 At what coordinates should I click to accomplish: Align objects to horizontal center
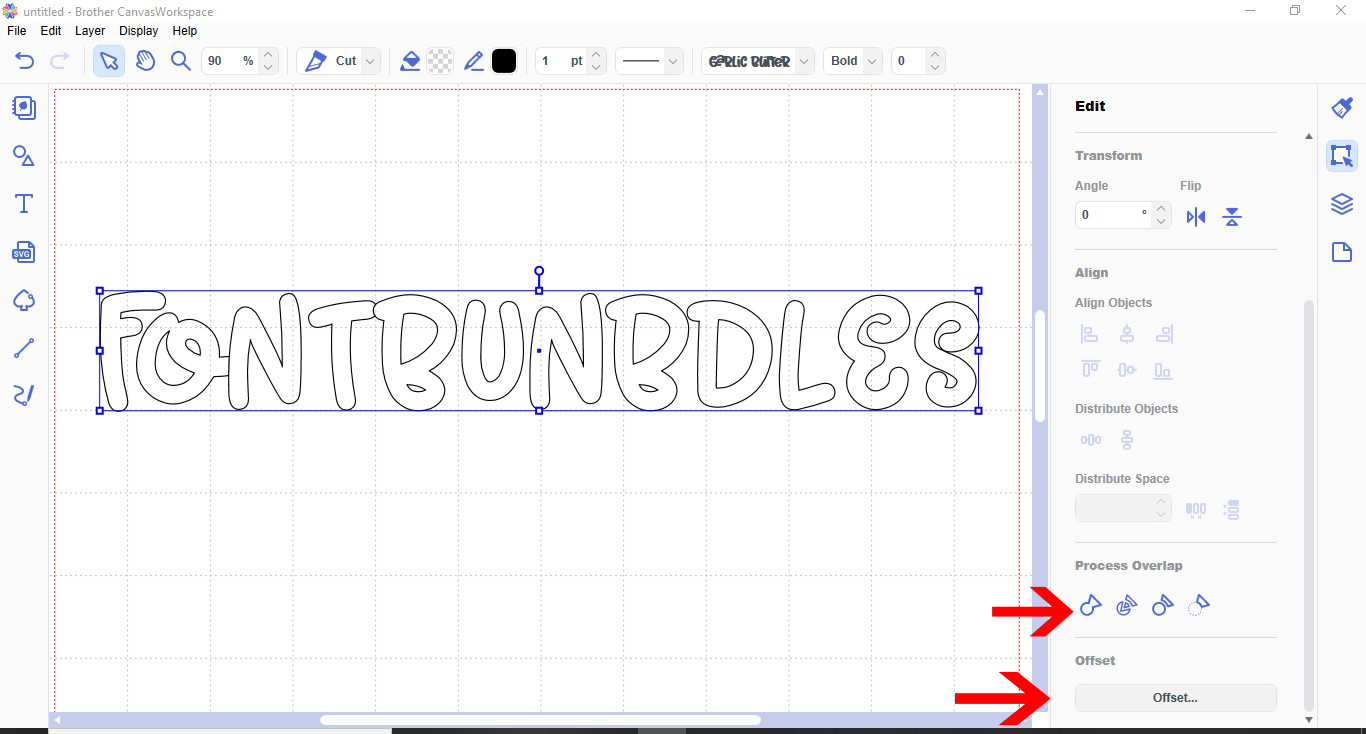point(1127,334)
